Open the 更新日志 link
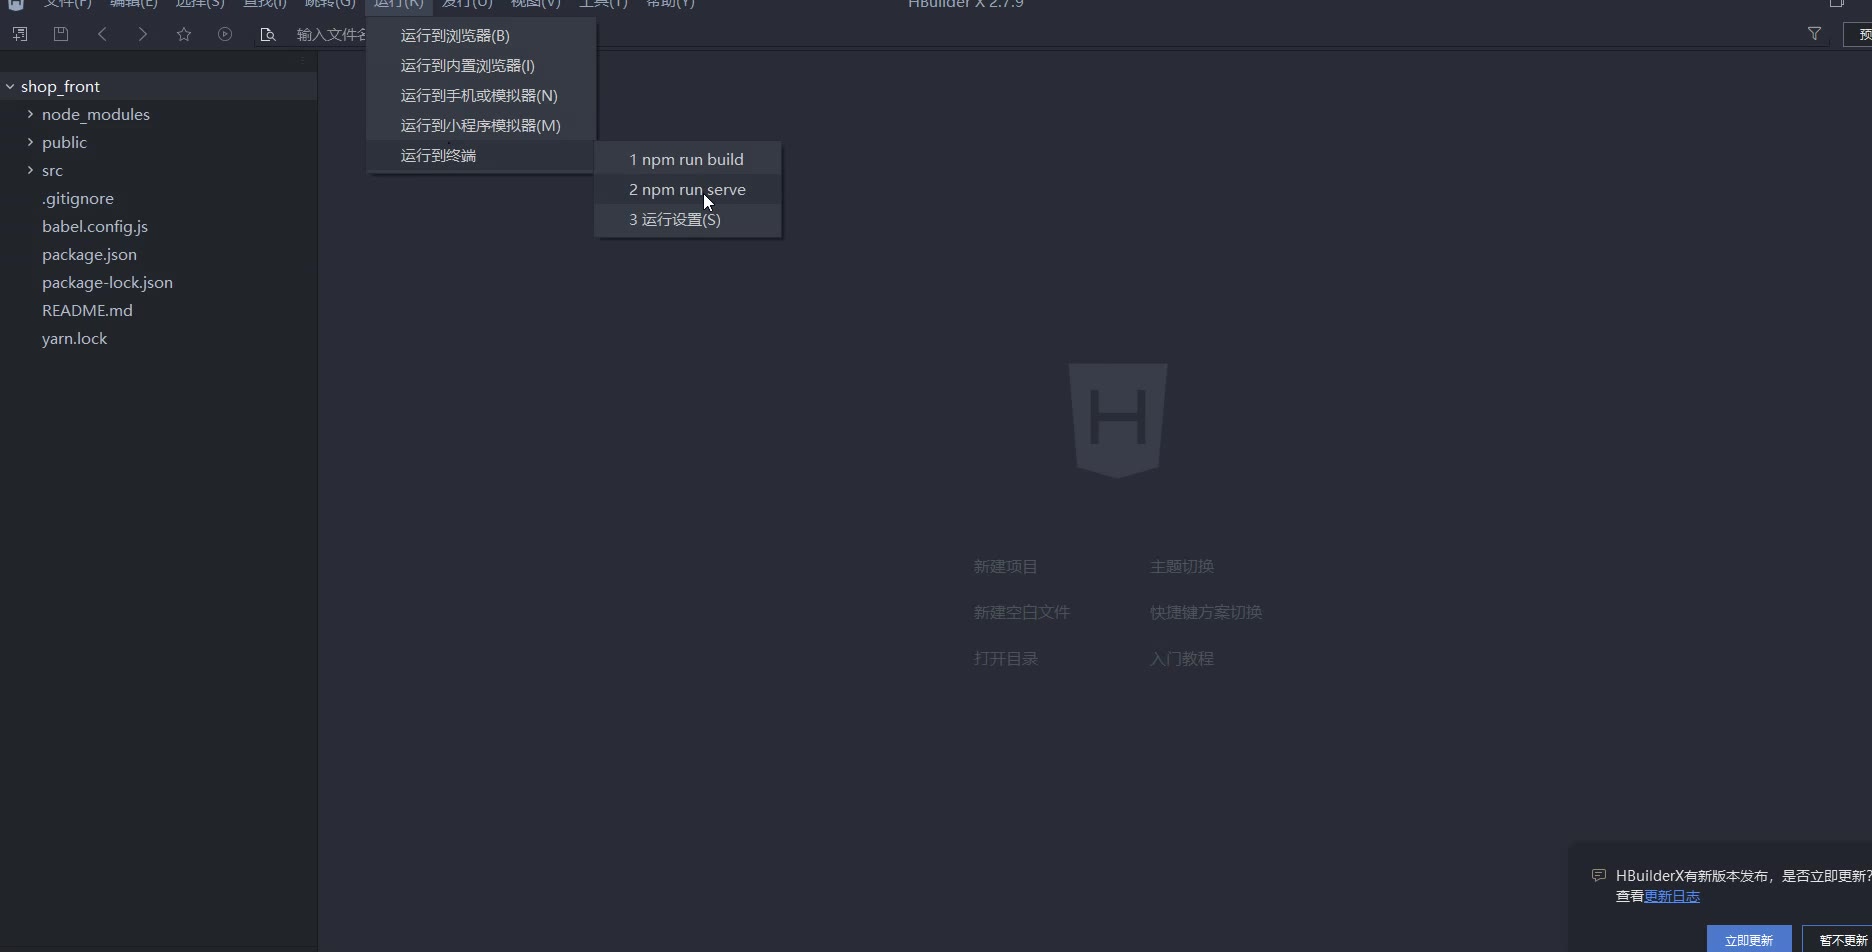Screen dimensions: 1872x952 1672,896
